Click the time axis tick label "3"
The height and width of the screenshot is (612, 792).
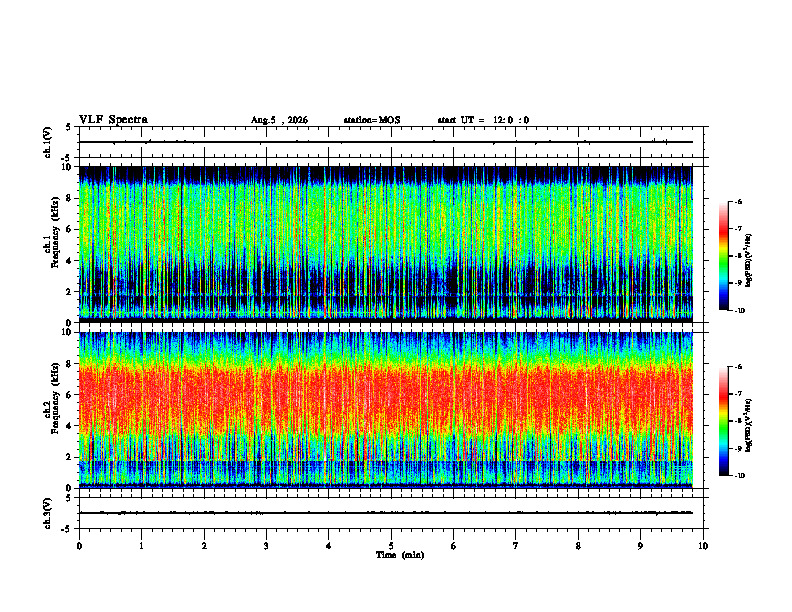click(x=266, y=546)
